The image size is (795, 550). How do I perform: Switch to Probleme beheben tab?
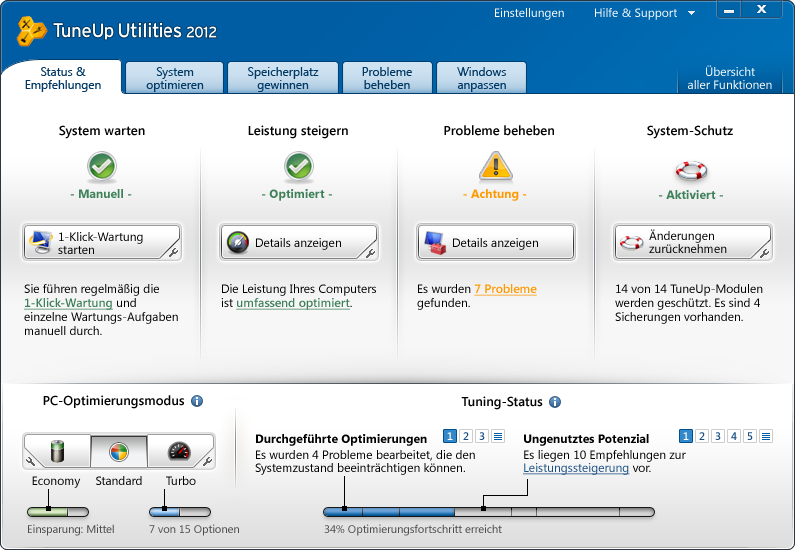[x=387, y=78]
